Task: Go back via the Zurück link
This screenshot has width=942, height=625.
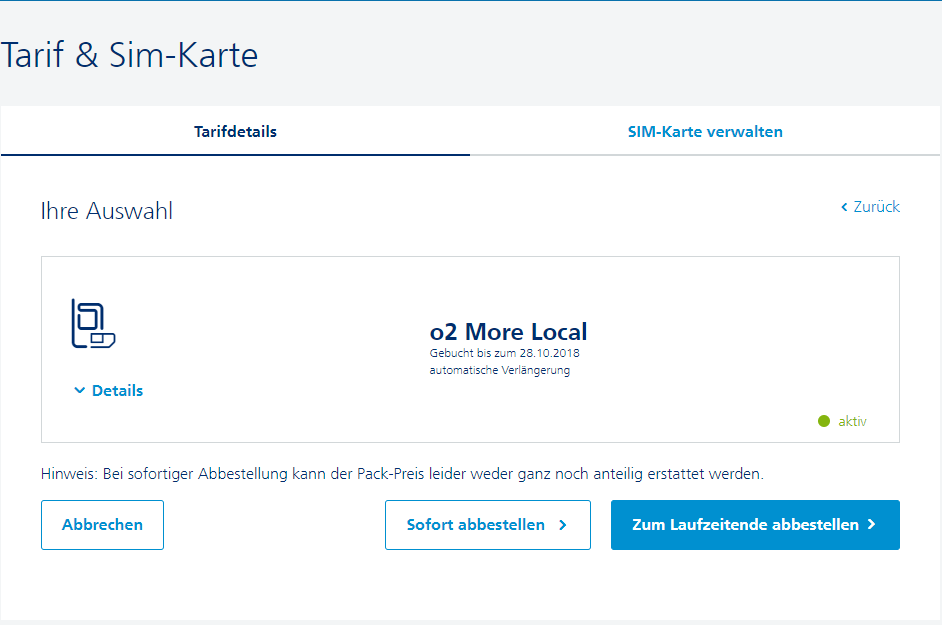Action: point(870,207)
